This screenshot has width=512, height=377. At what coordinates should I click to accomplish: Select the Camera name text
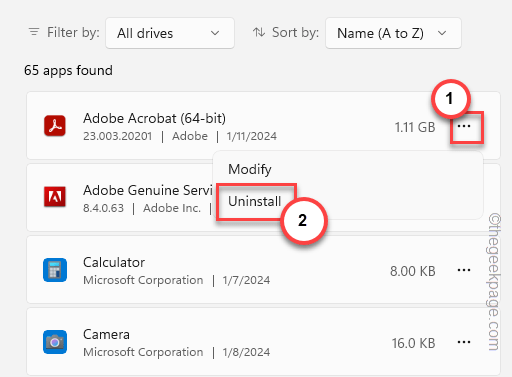point(106,334)
